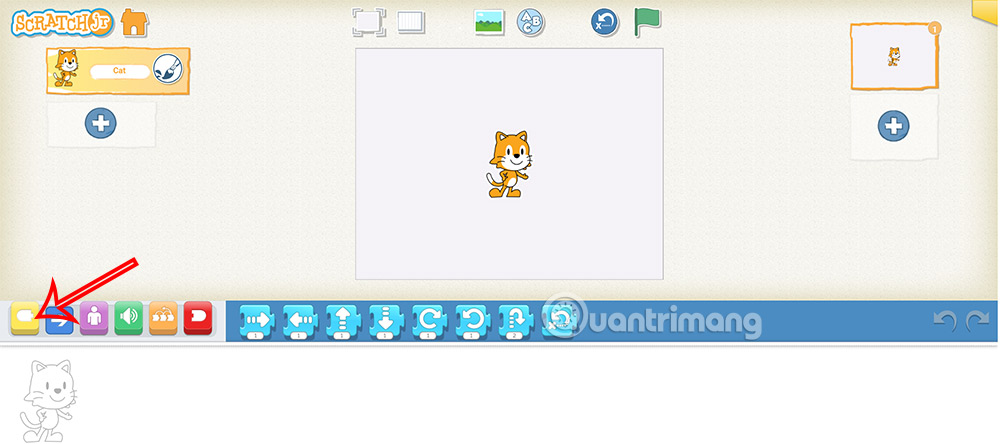
Task: Pick the hop block
Action: 517,321
